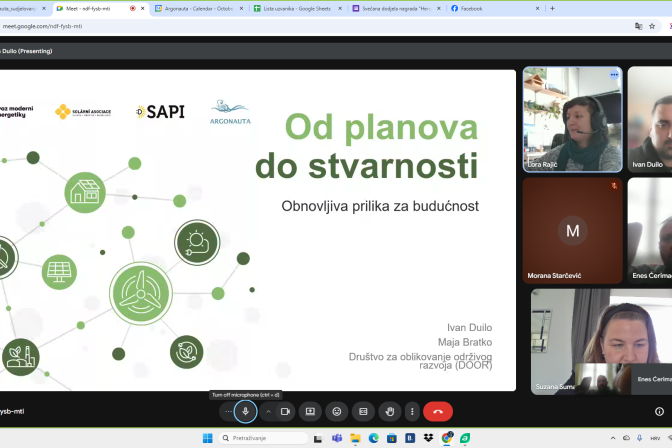Open Dropbox from the taskbar
Screen dimensions: 672x448
click(428, 438)
